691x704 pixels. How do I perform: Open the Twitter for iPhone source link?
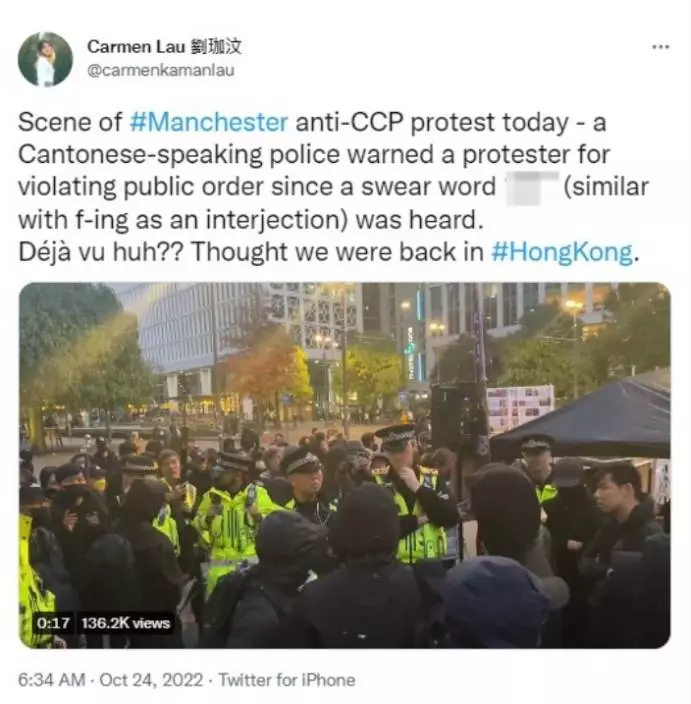pos(287,680)
